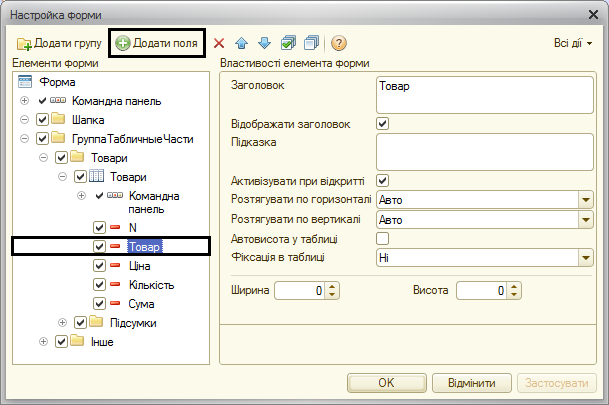
Task: Click the red field icon beside N
Action: [115, 227]
